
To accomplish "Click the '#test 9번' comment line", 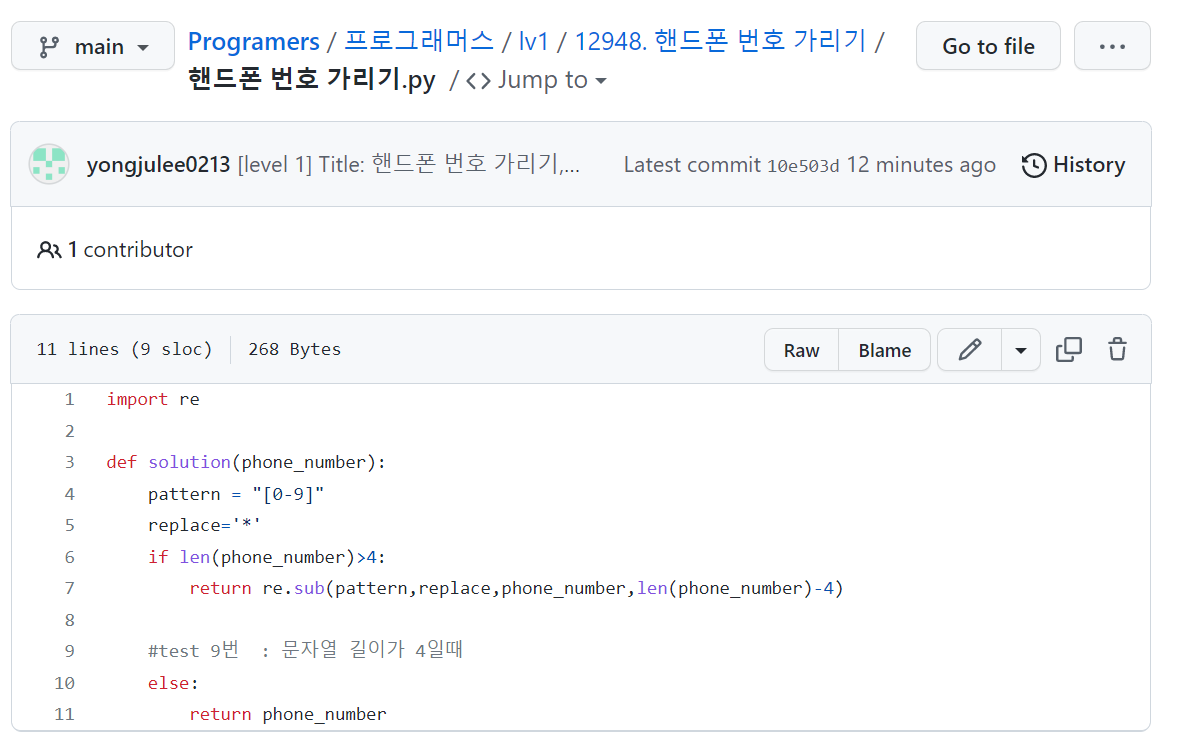I will click(x=306, y=650).
